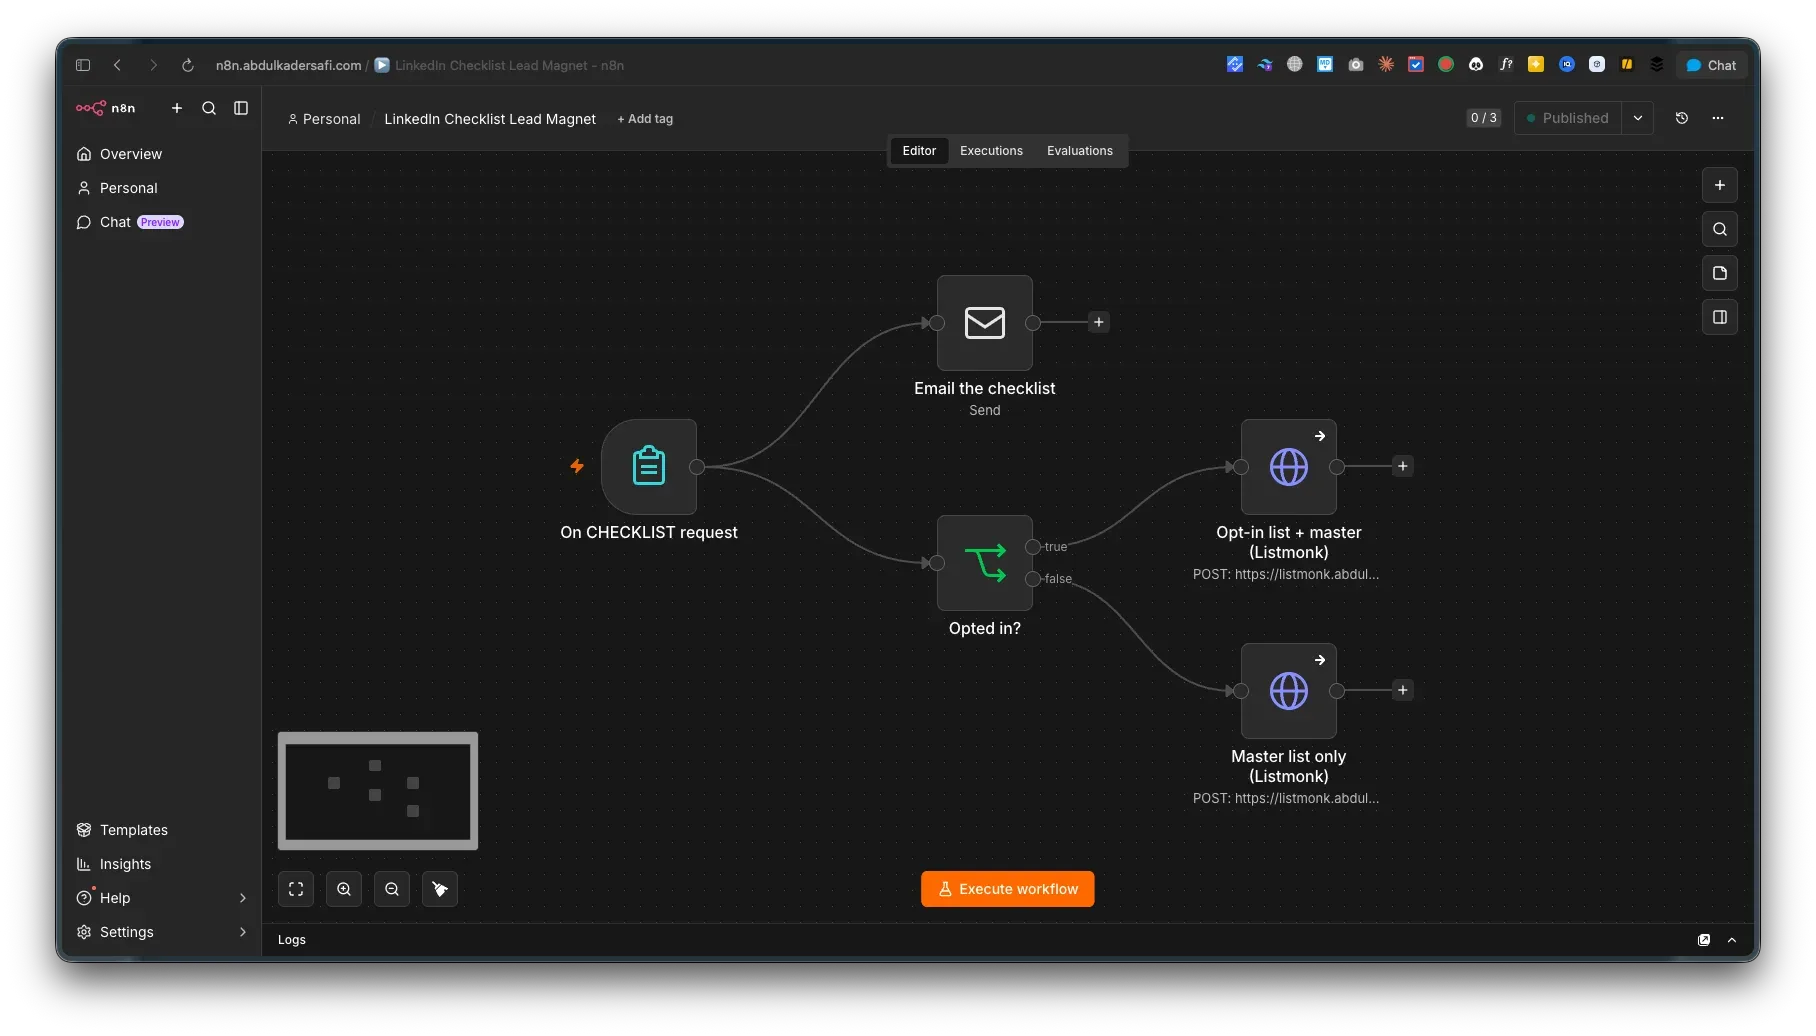
Task: Zoom in on the canvas
Action: click(344, 889)
